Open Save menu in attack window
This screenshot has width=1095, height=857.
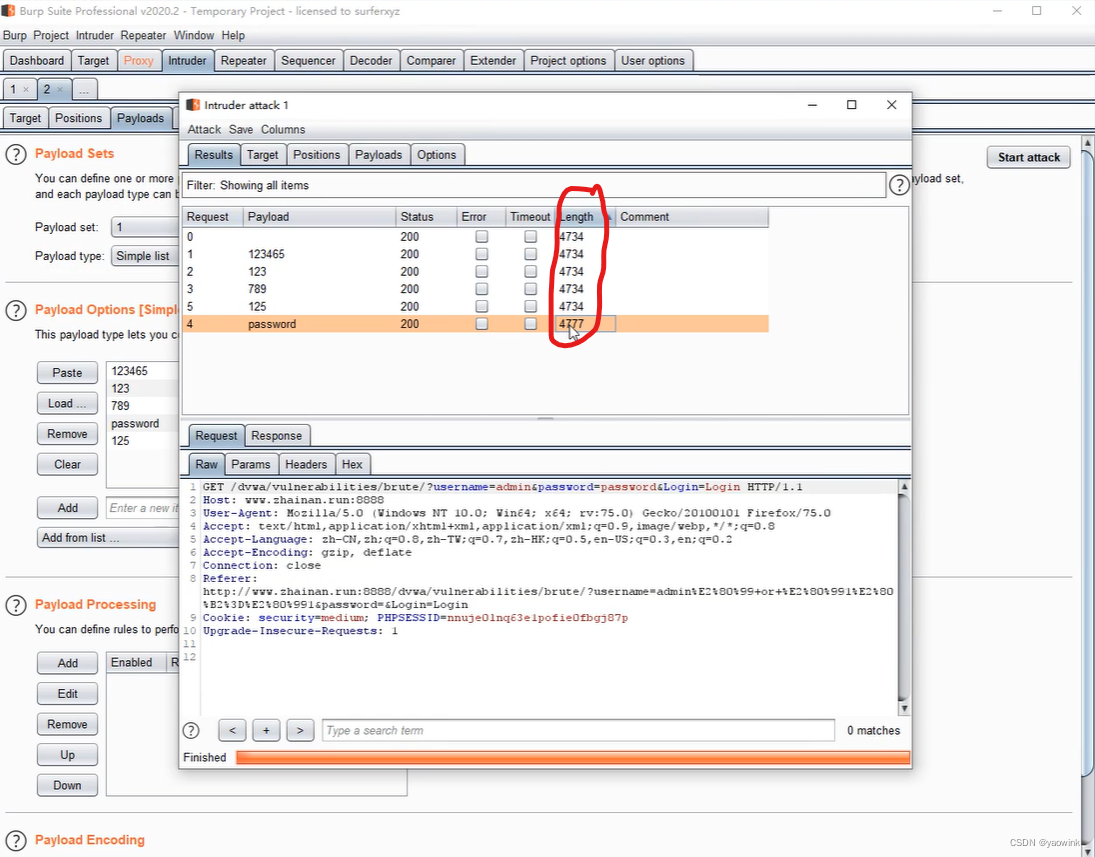point(241,129)
